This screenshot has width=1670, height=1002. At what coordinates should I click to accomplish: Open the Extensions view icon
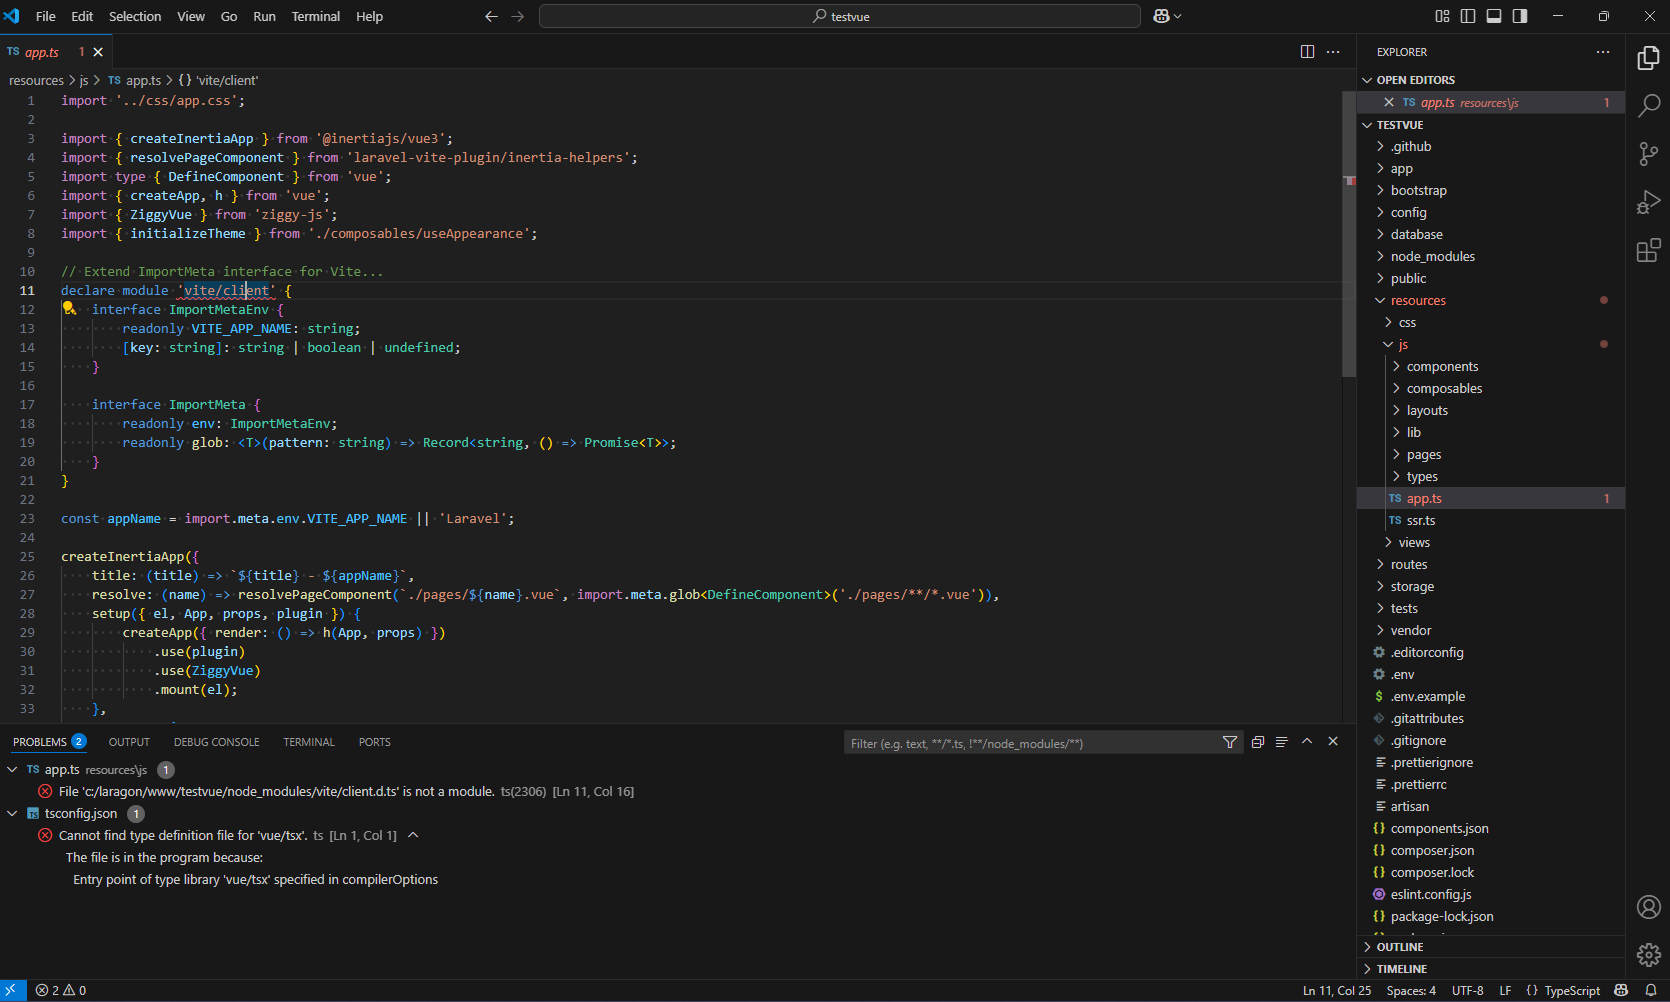(1648, 250)
